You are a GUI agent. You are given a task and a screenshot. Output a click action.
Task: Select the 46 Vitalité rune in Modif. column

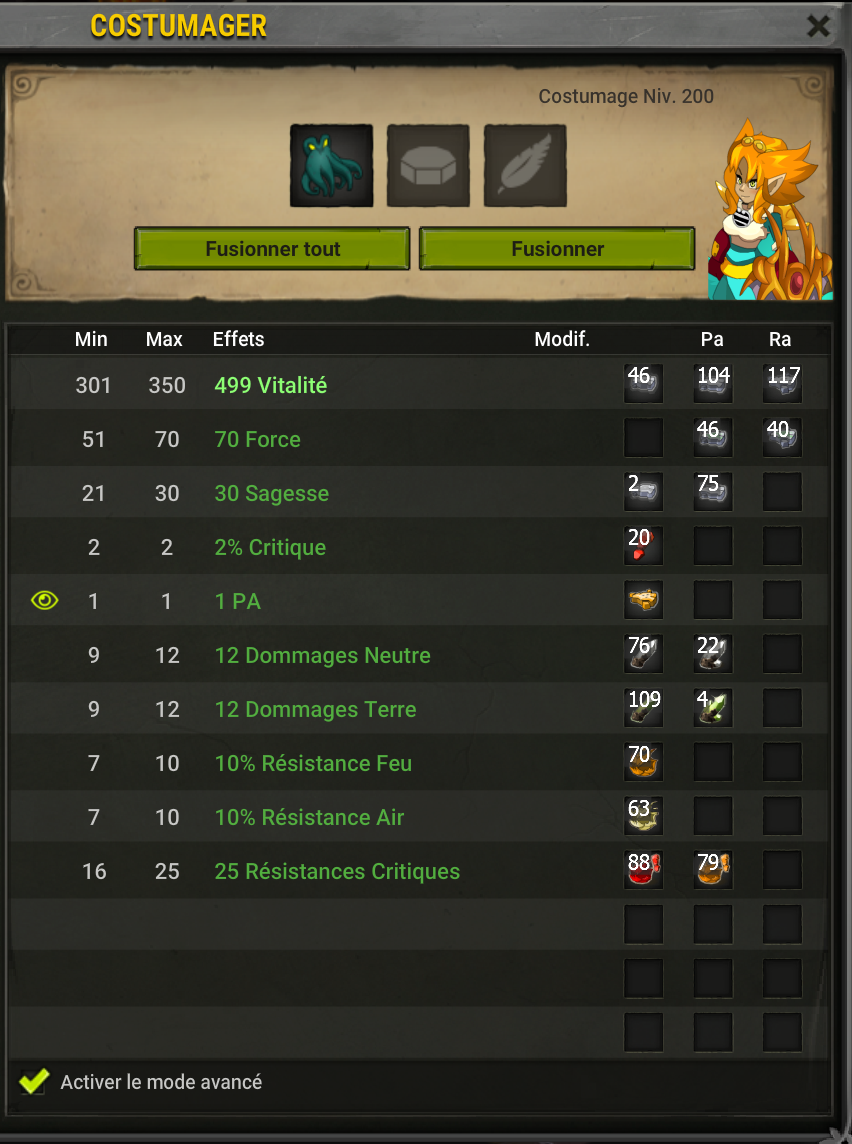[643, 384]
